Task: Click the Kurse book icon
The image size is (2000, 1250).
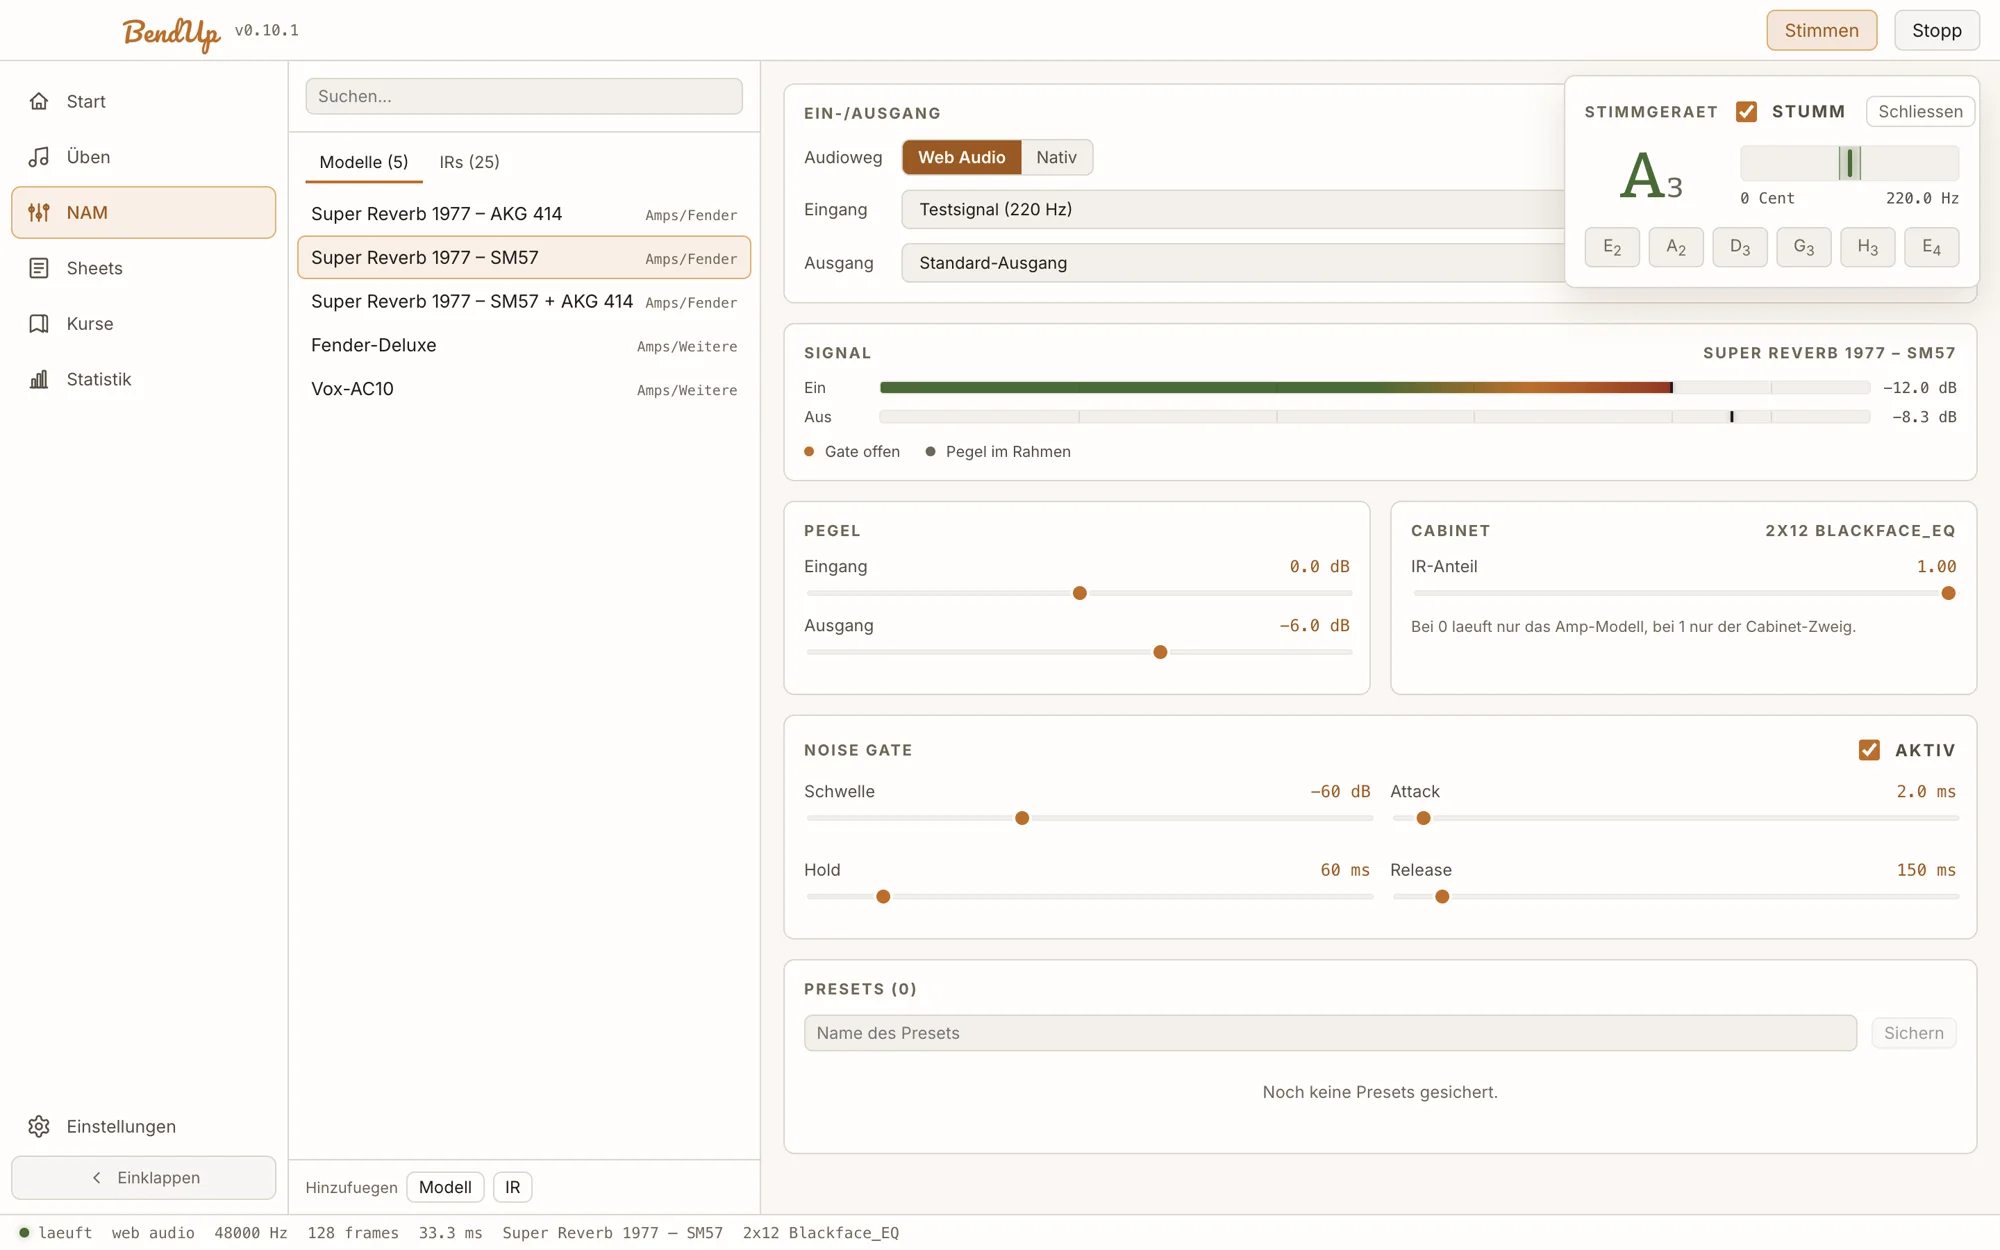Action: click(39, 324)
